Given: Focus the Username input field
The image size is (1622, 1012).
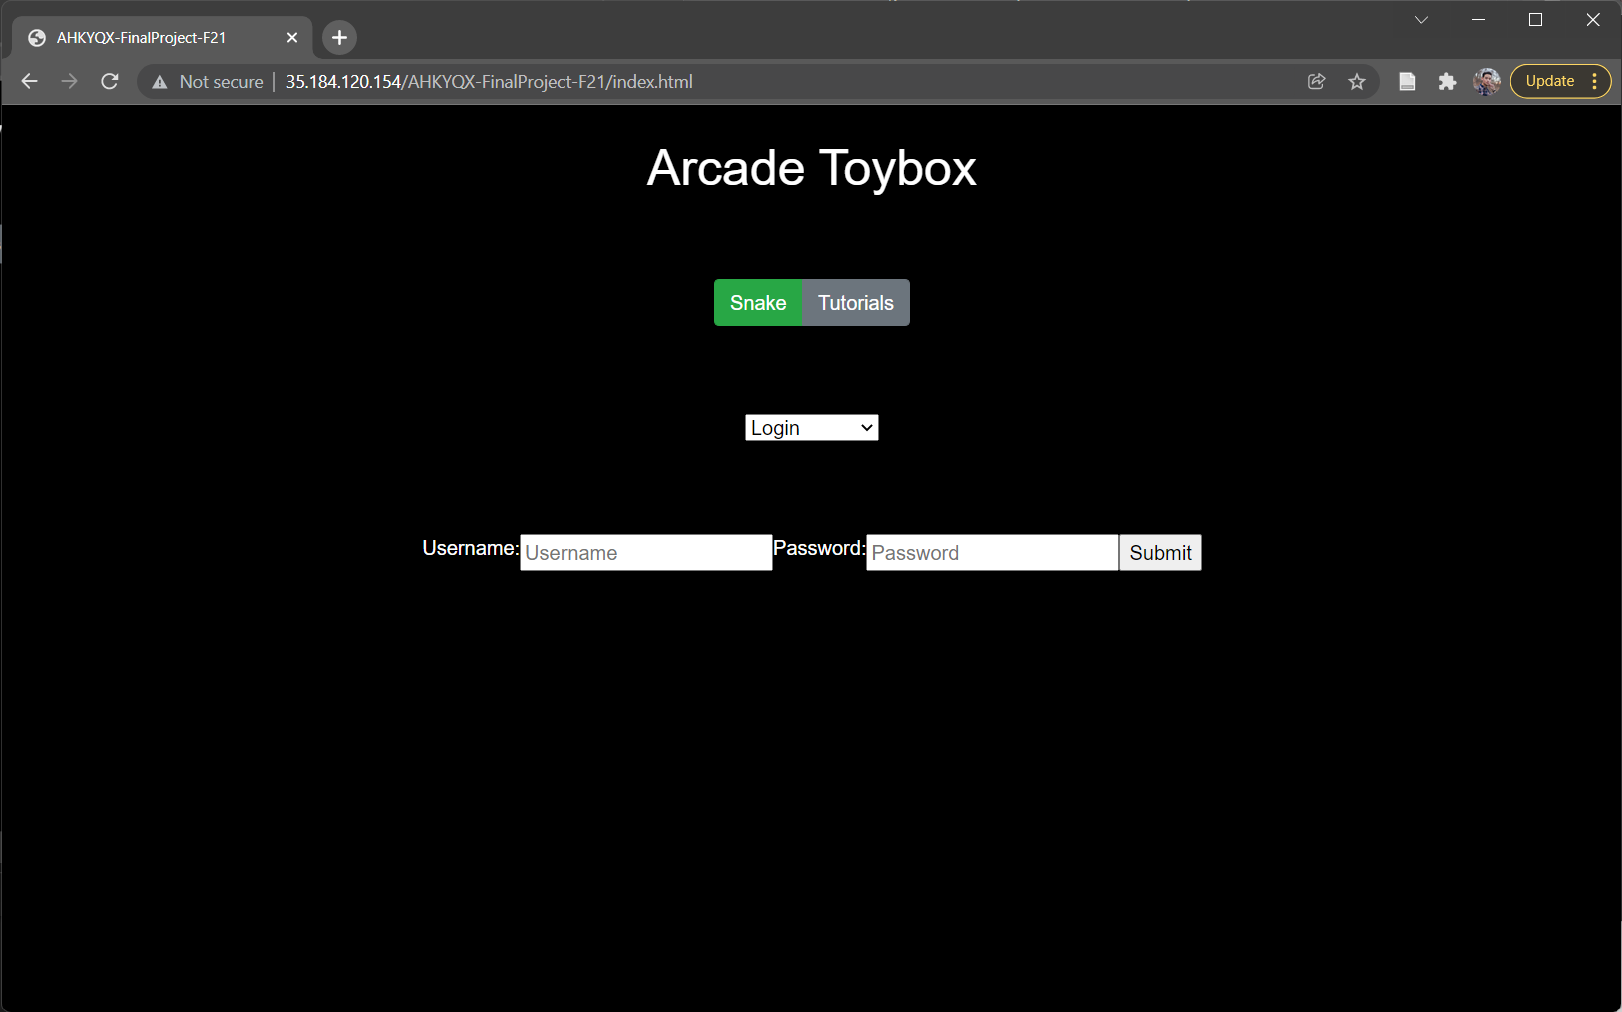Looking at the screenshot, I should tap(646, 553).
